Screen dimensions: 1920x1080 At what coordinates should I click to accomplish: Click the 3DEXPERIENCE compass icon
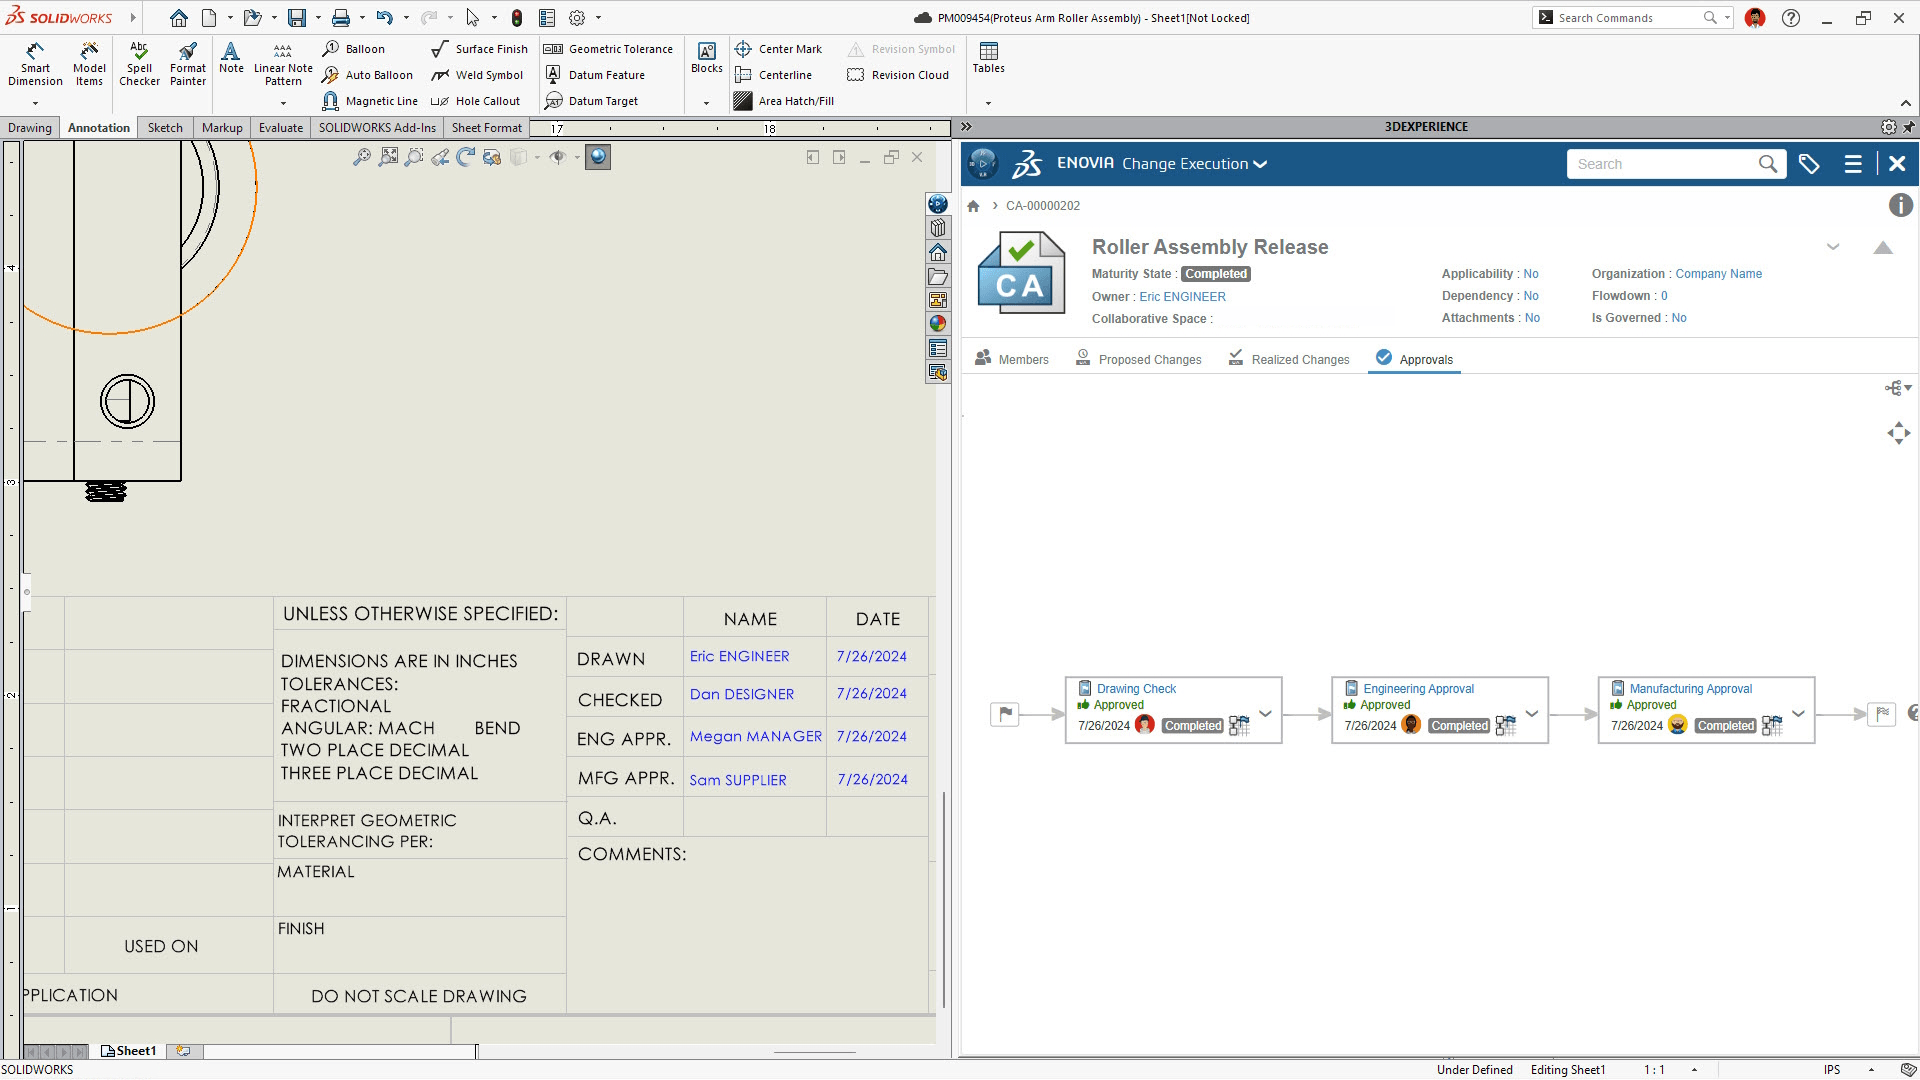[x=982, y=164]
